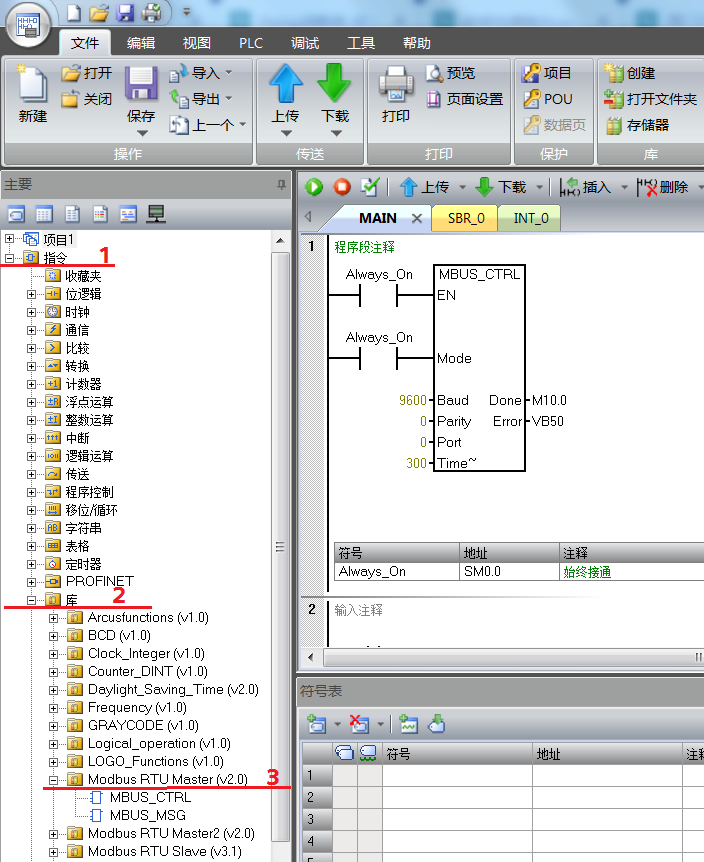The height and width of the screenshot is (862, 704).
Task: Click row 1 symbol cell in symbol table
Action: click(x=457, y=776)
